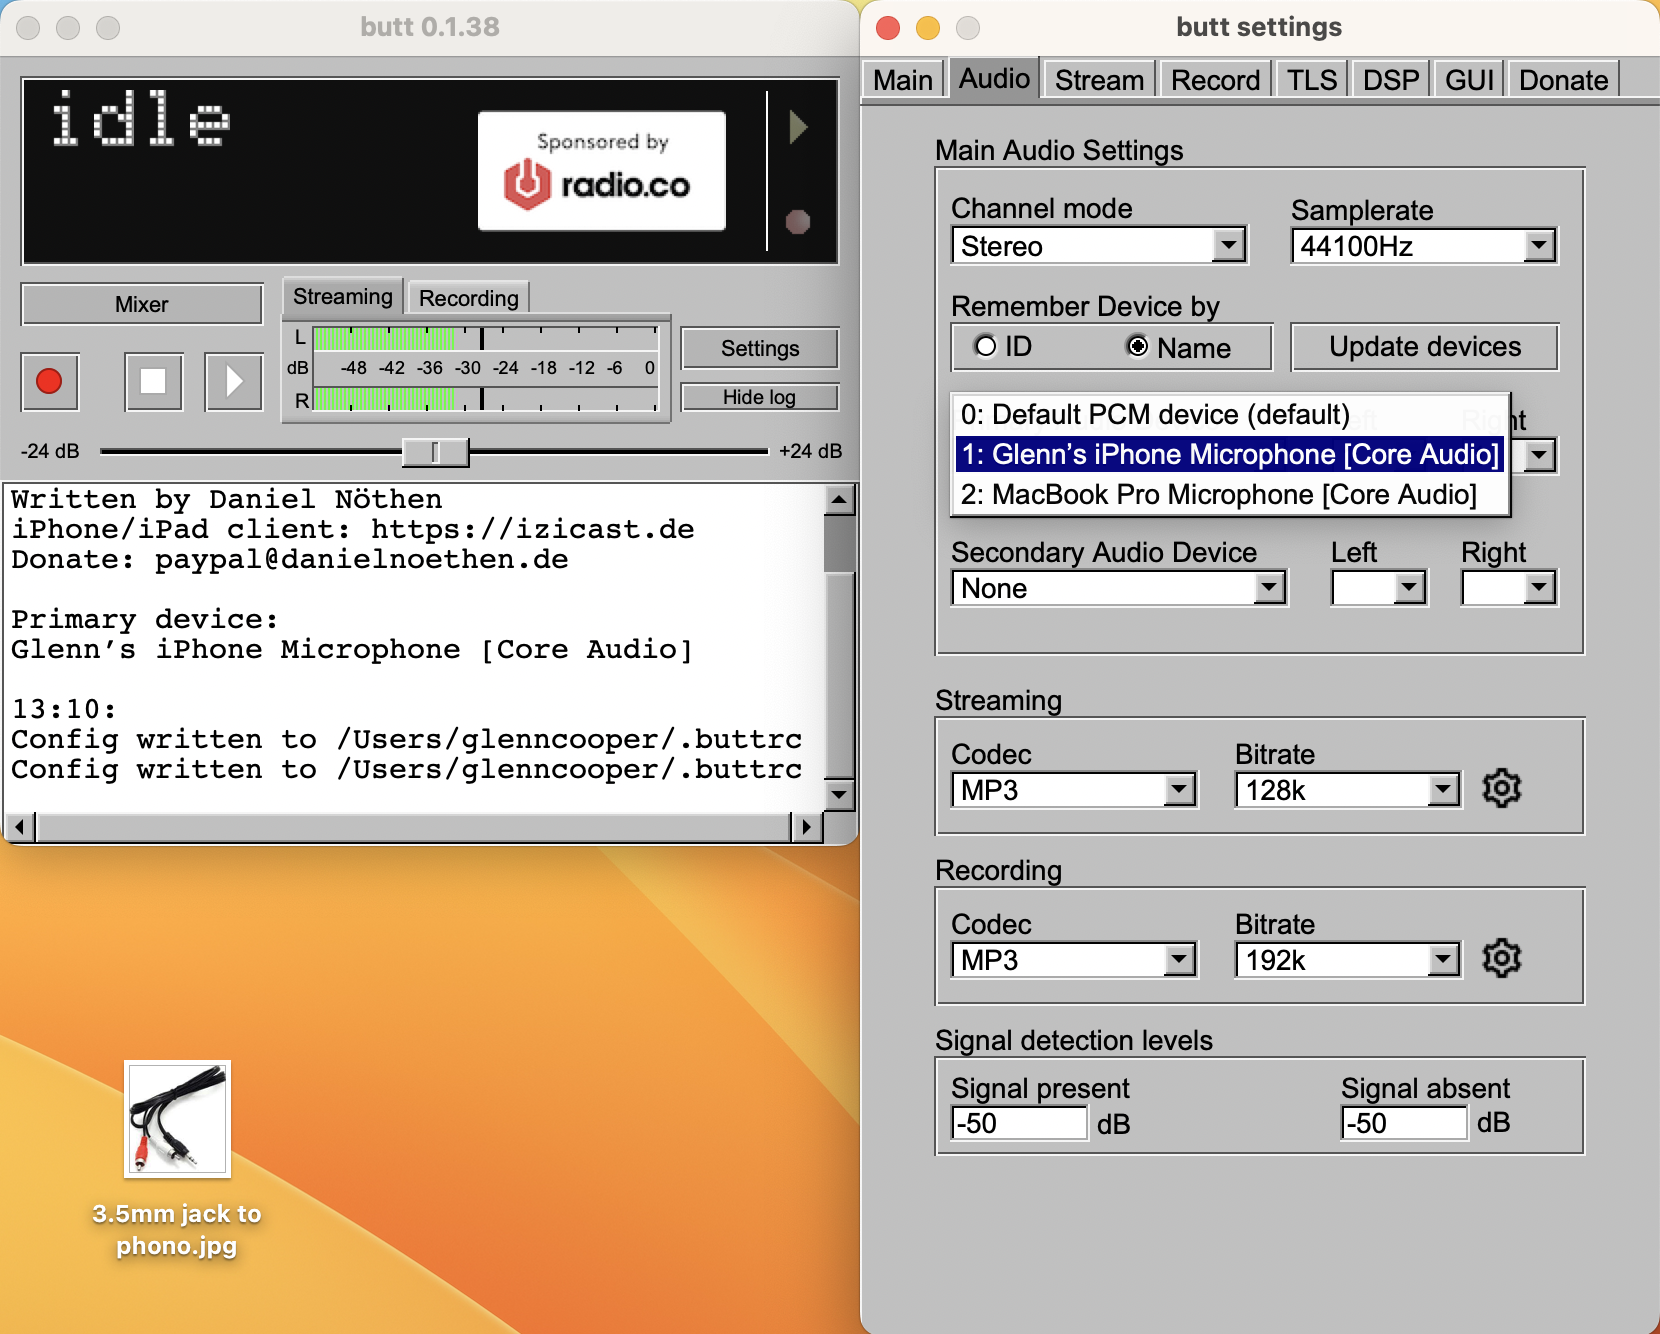Image resolution: width=1660 pixels, height=1334 pixels.
Task: Open recording codec settings gear icon
Action: coord(1501,959)
